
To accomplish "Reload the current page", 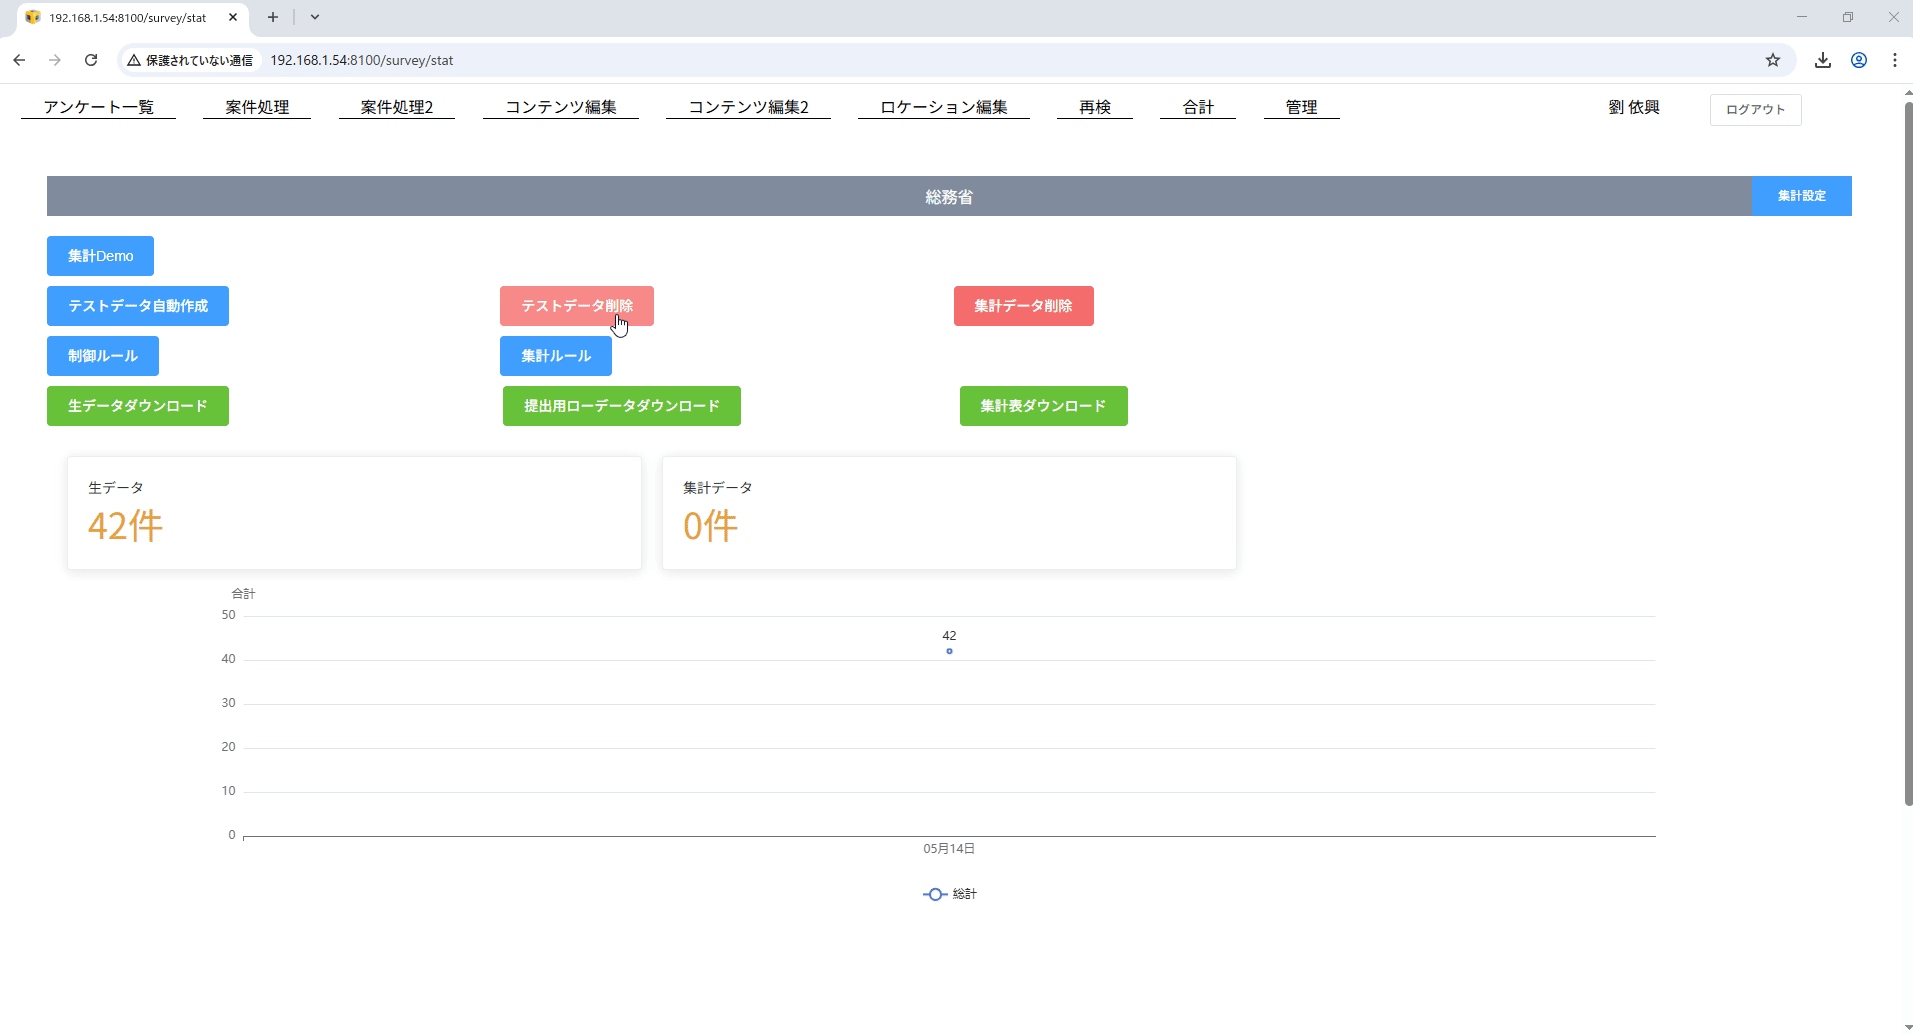I will 91,60.
